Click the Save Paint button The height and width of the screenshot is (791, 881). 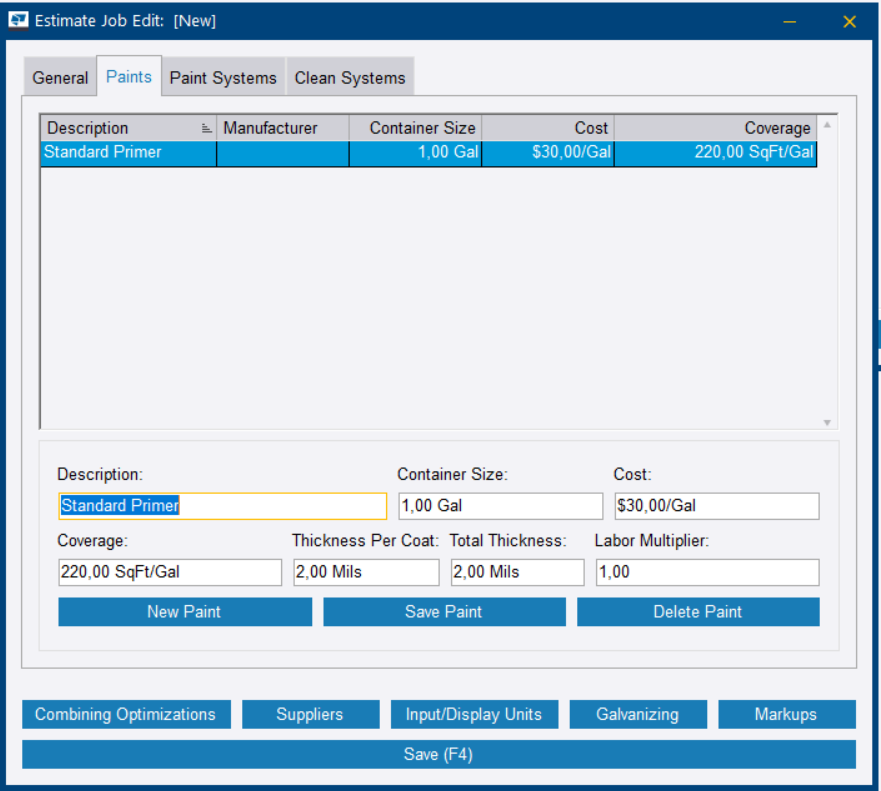[444, 612]
